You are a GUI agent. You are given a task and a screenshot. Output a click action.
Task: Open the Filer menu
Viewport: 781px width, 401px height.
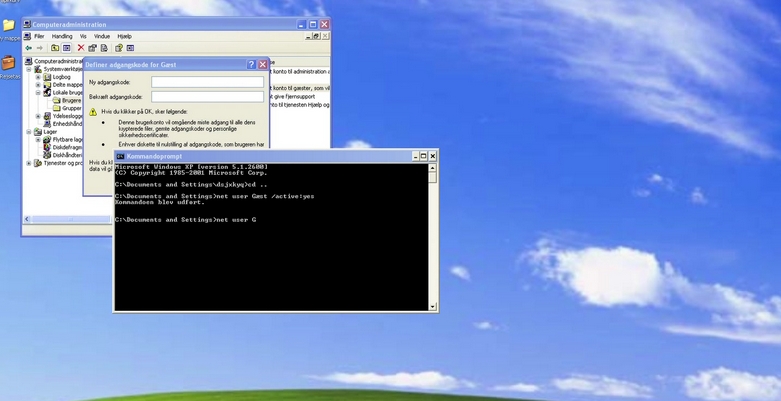(39, 36)
